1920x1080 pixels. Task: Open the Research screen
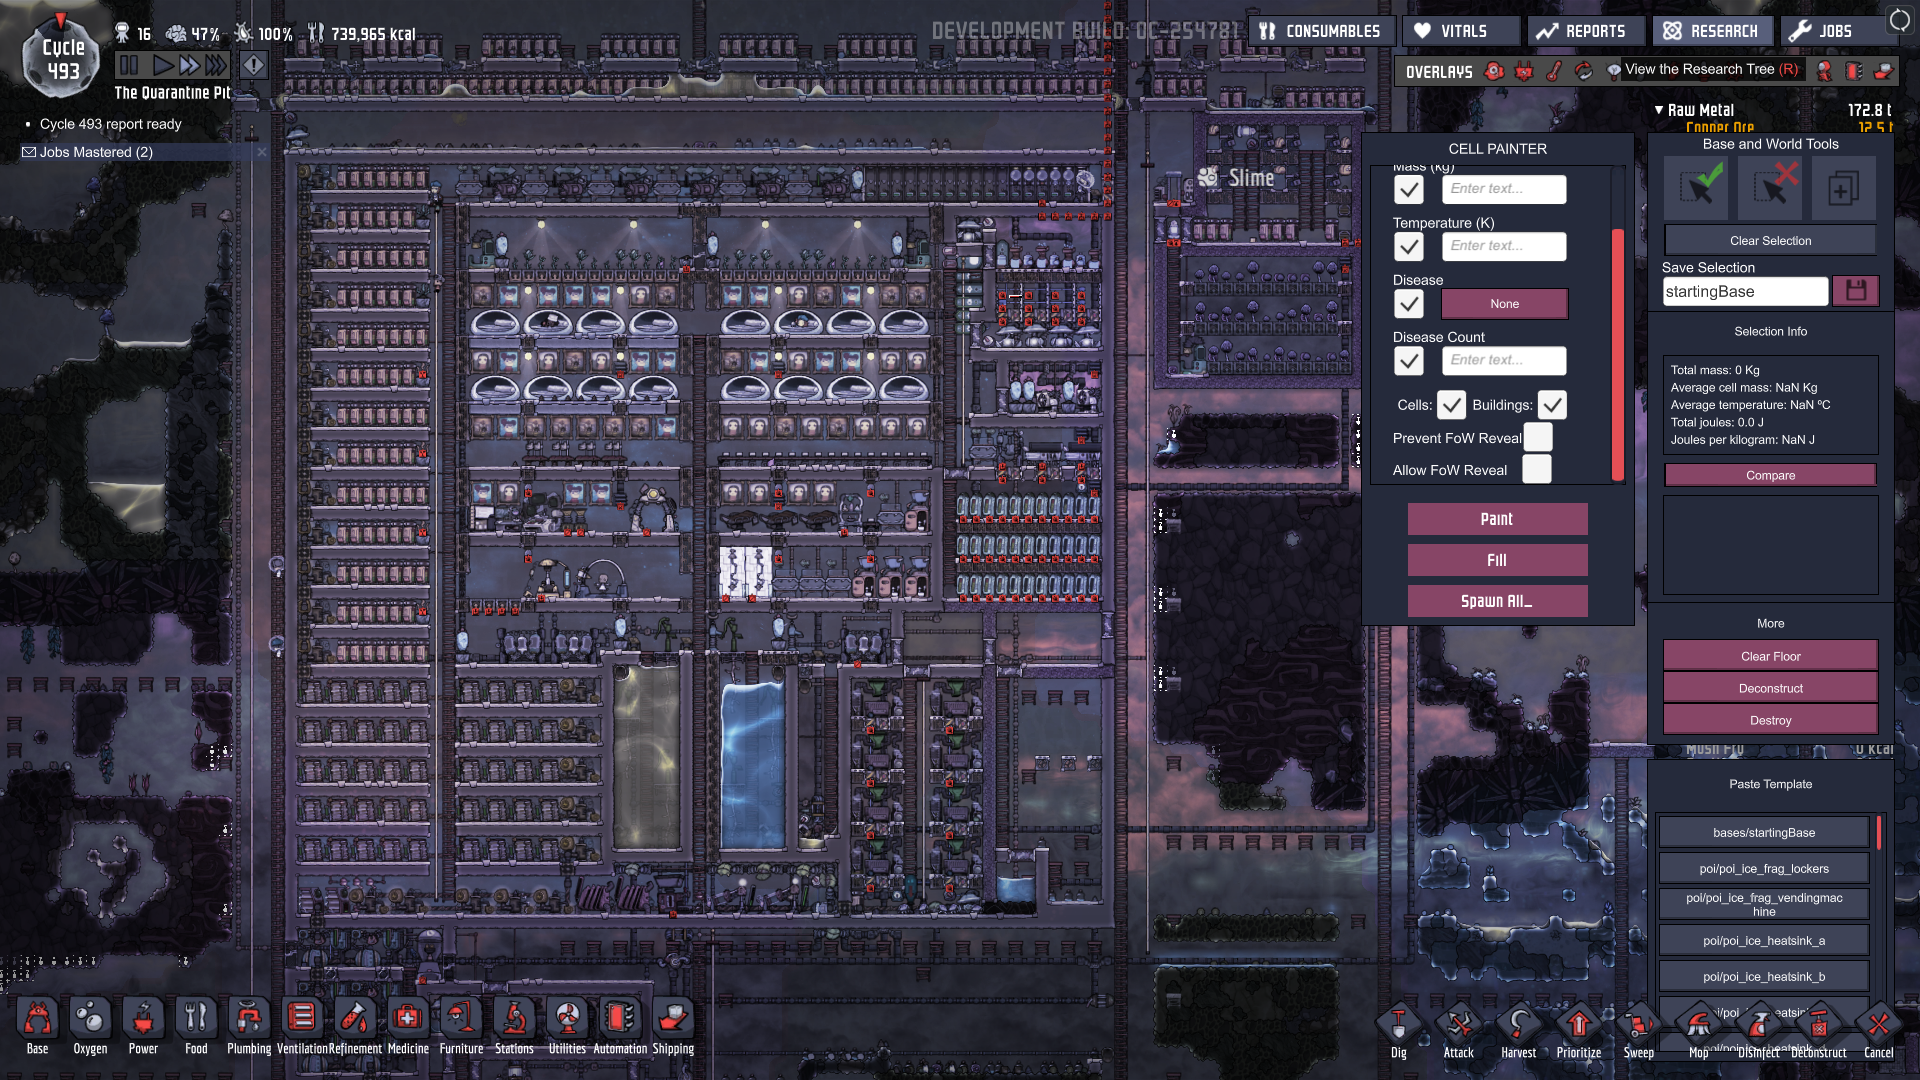click(x=1711, y=31)
